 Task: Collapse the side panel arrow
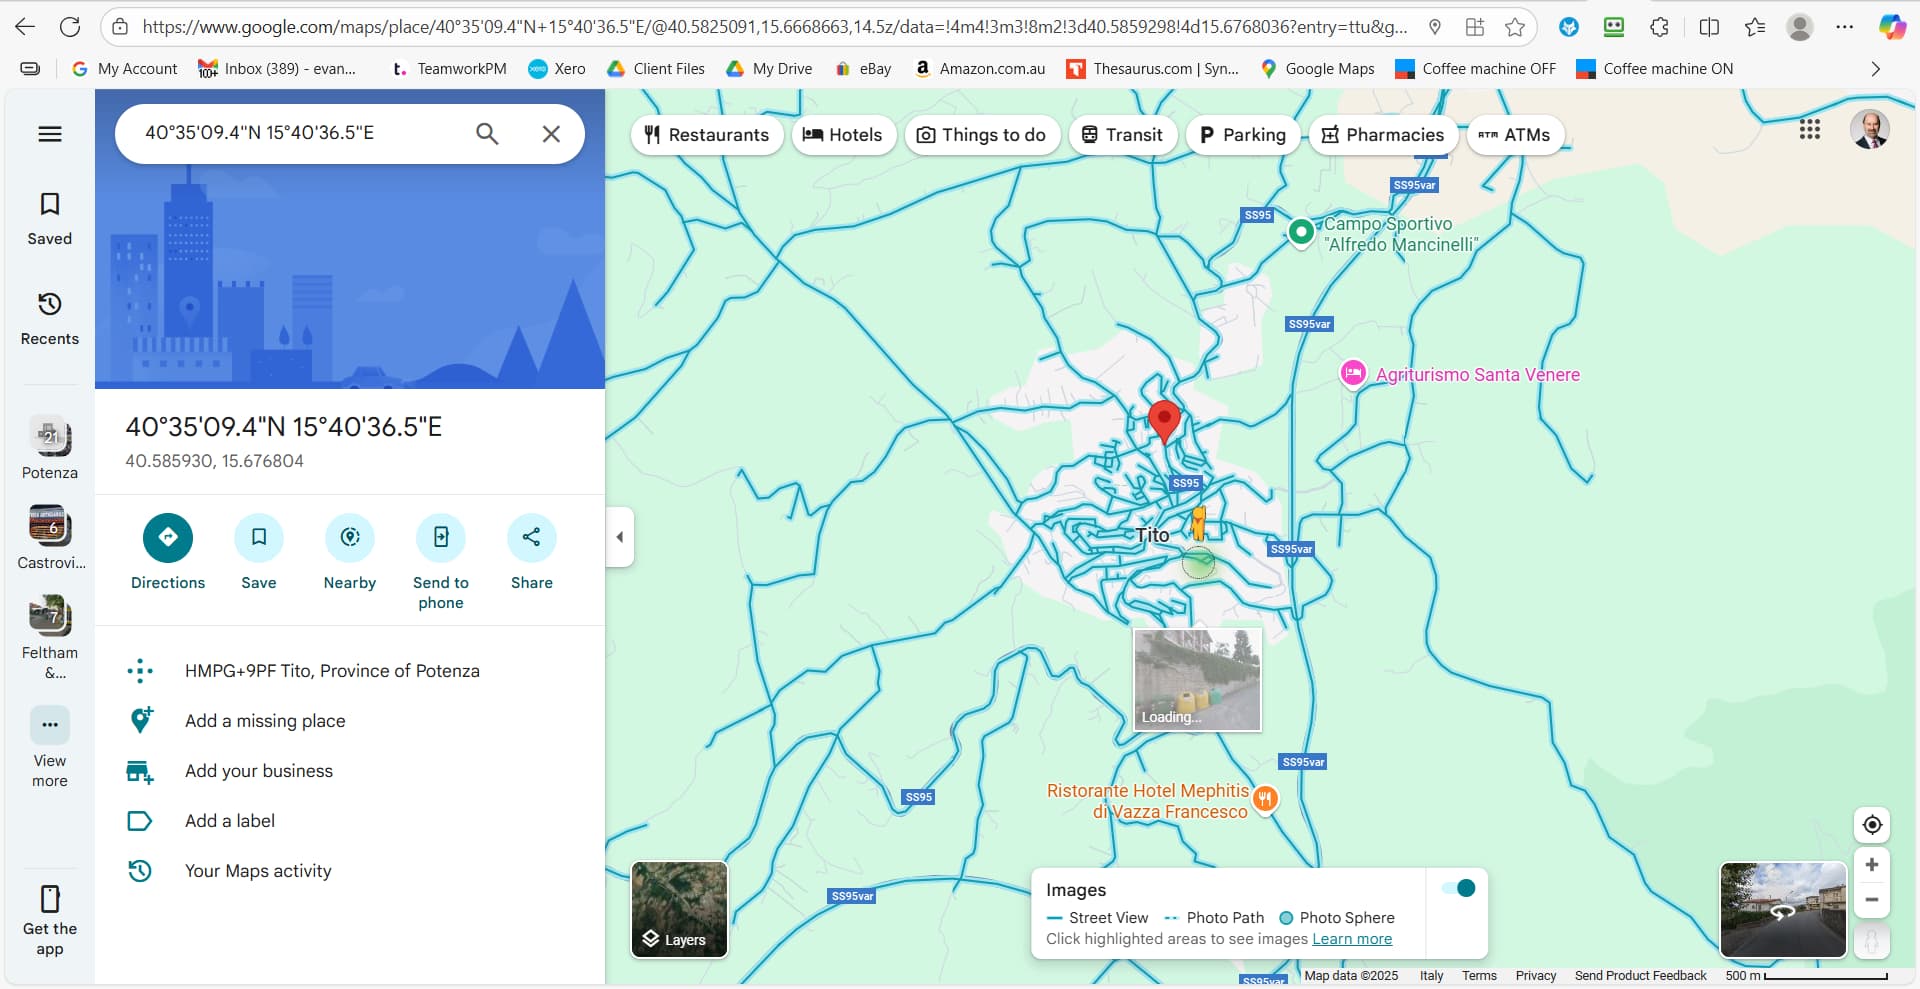point(620,537)
